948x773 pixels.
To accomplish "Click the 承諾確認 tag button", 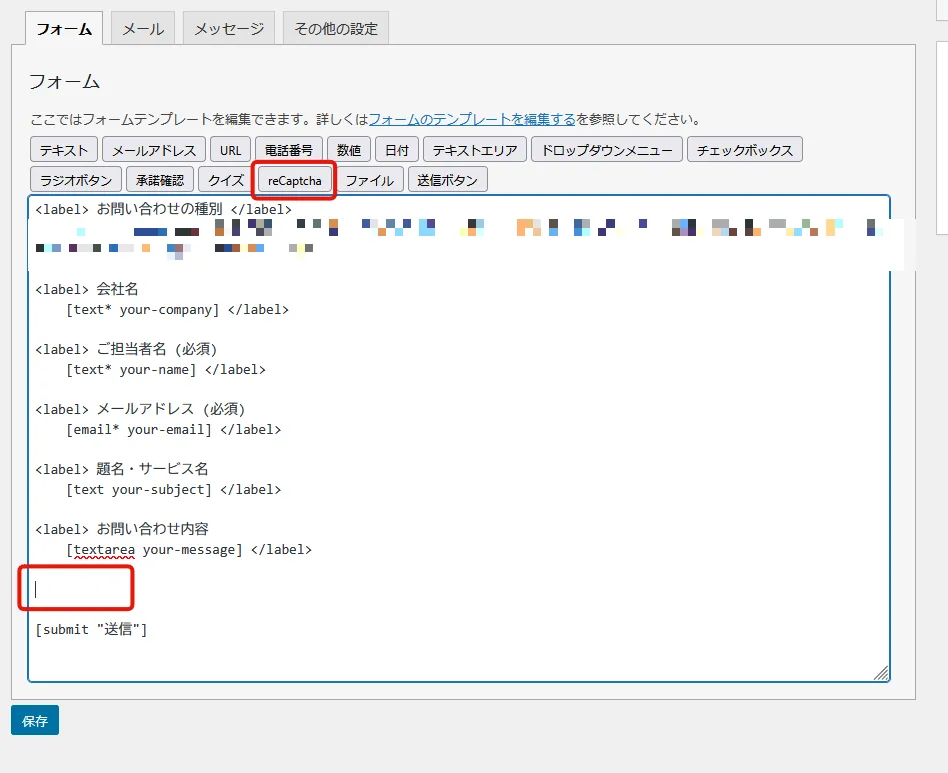I will click(161, 180).
